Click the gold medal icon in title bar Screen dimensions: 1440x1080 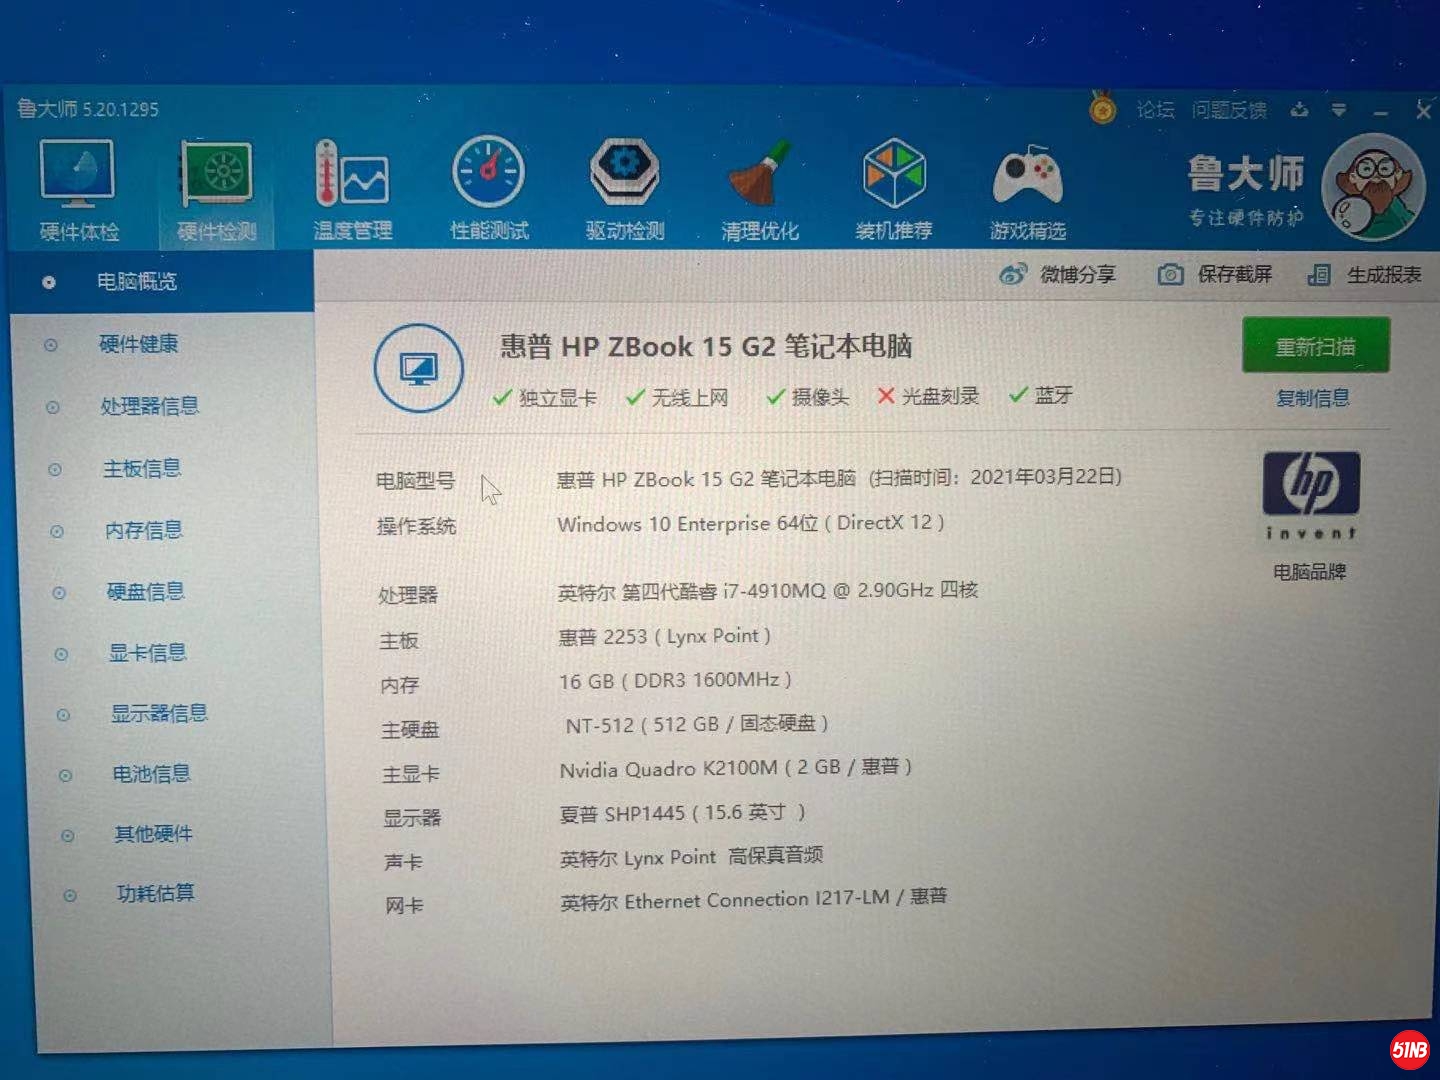[1103, 107]
